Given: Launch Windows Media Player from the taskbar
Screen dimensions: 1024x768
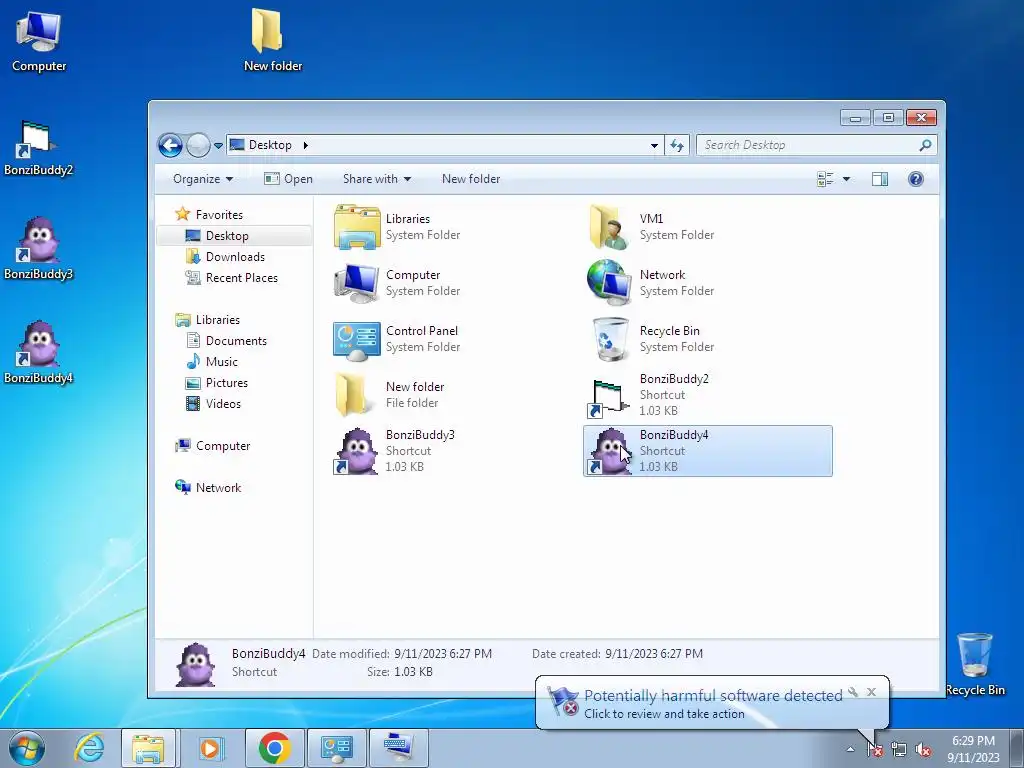Looking at the screenshot, I should (x=210, y=748).
